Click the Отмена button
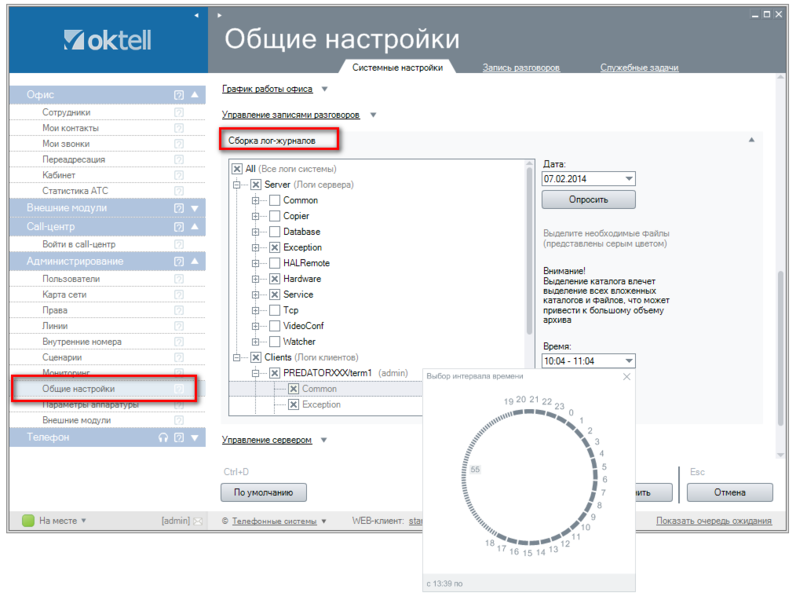This screenshot has width=796, height=600. coord(729,492)
